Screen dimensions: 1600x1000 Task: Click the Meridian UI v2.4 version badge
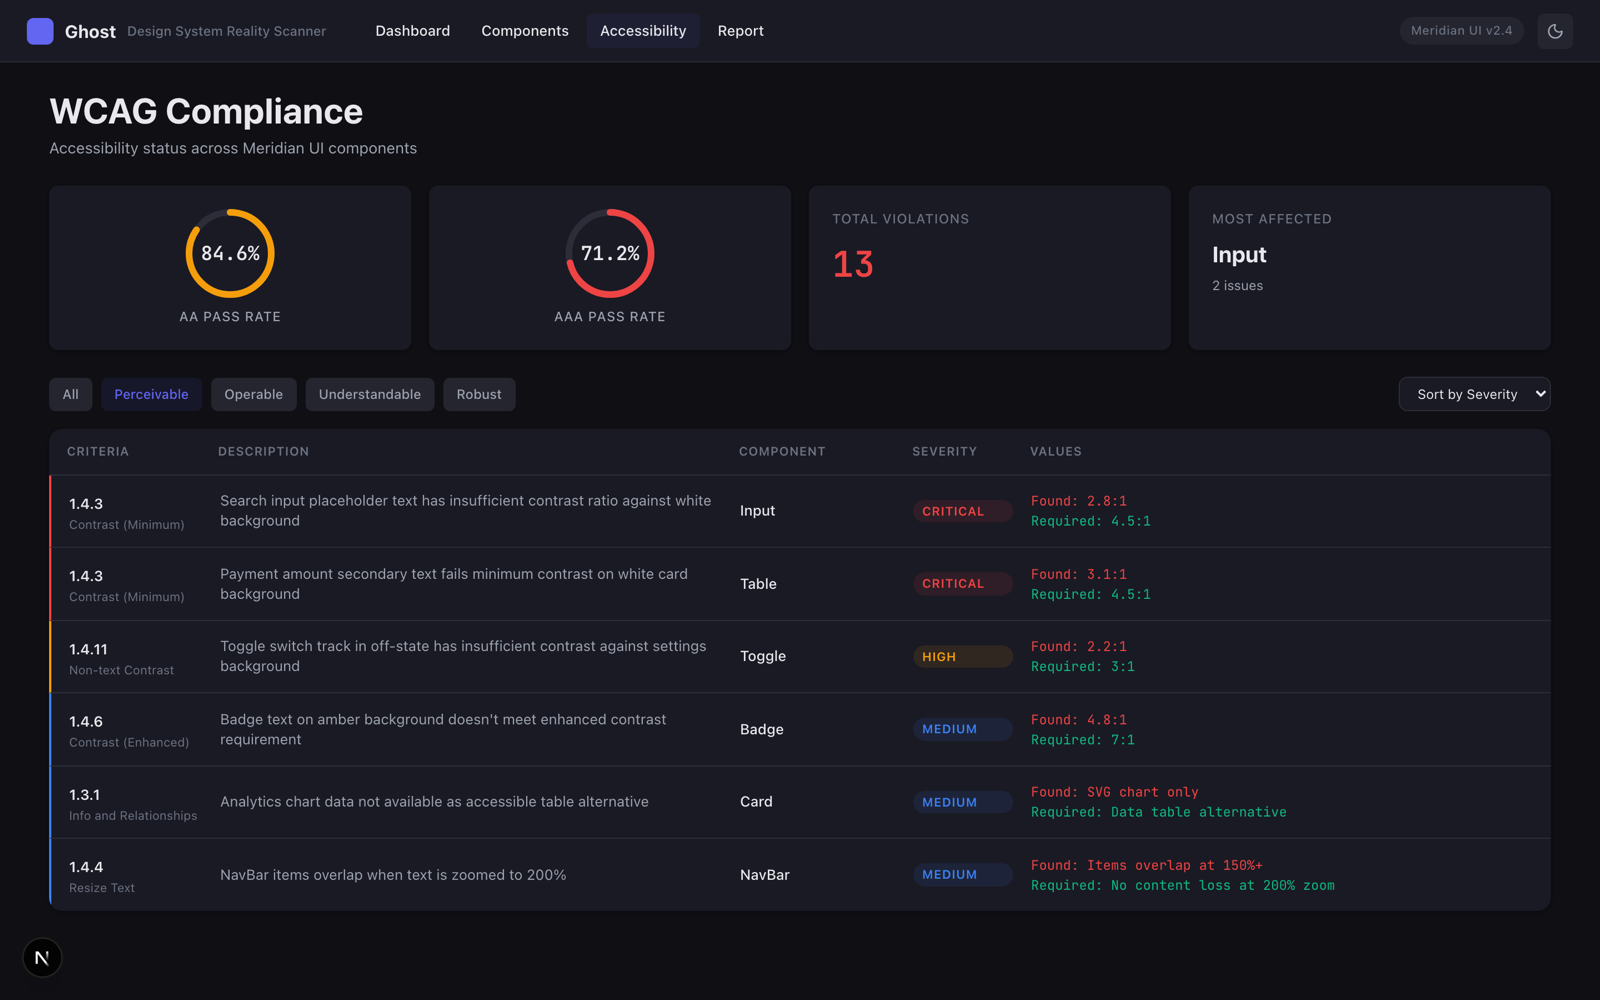point(1461,31)
